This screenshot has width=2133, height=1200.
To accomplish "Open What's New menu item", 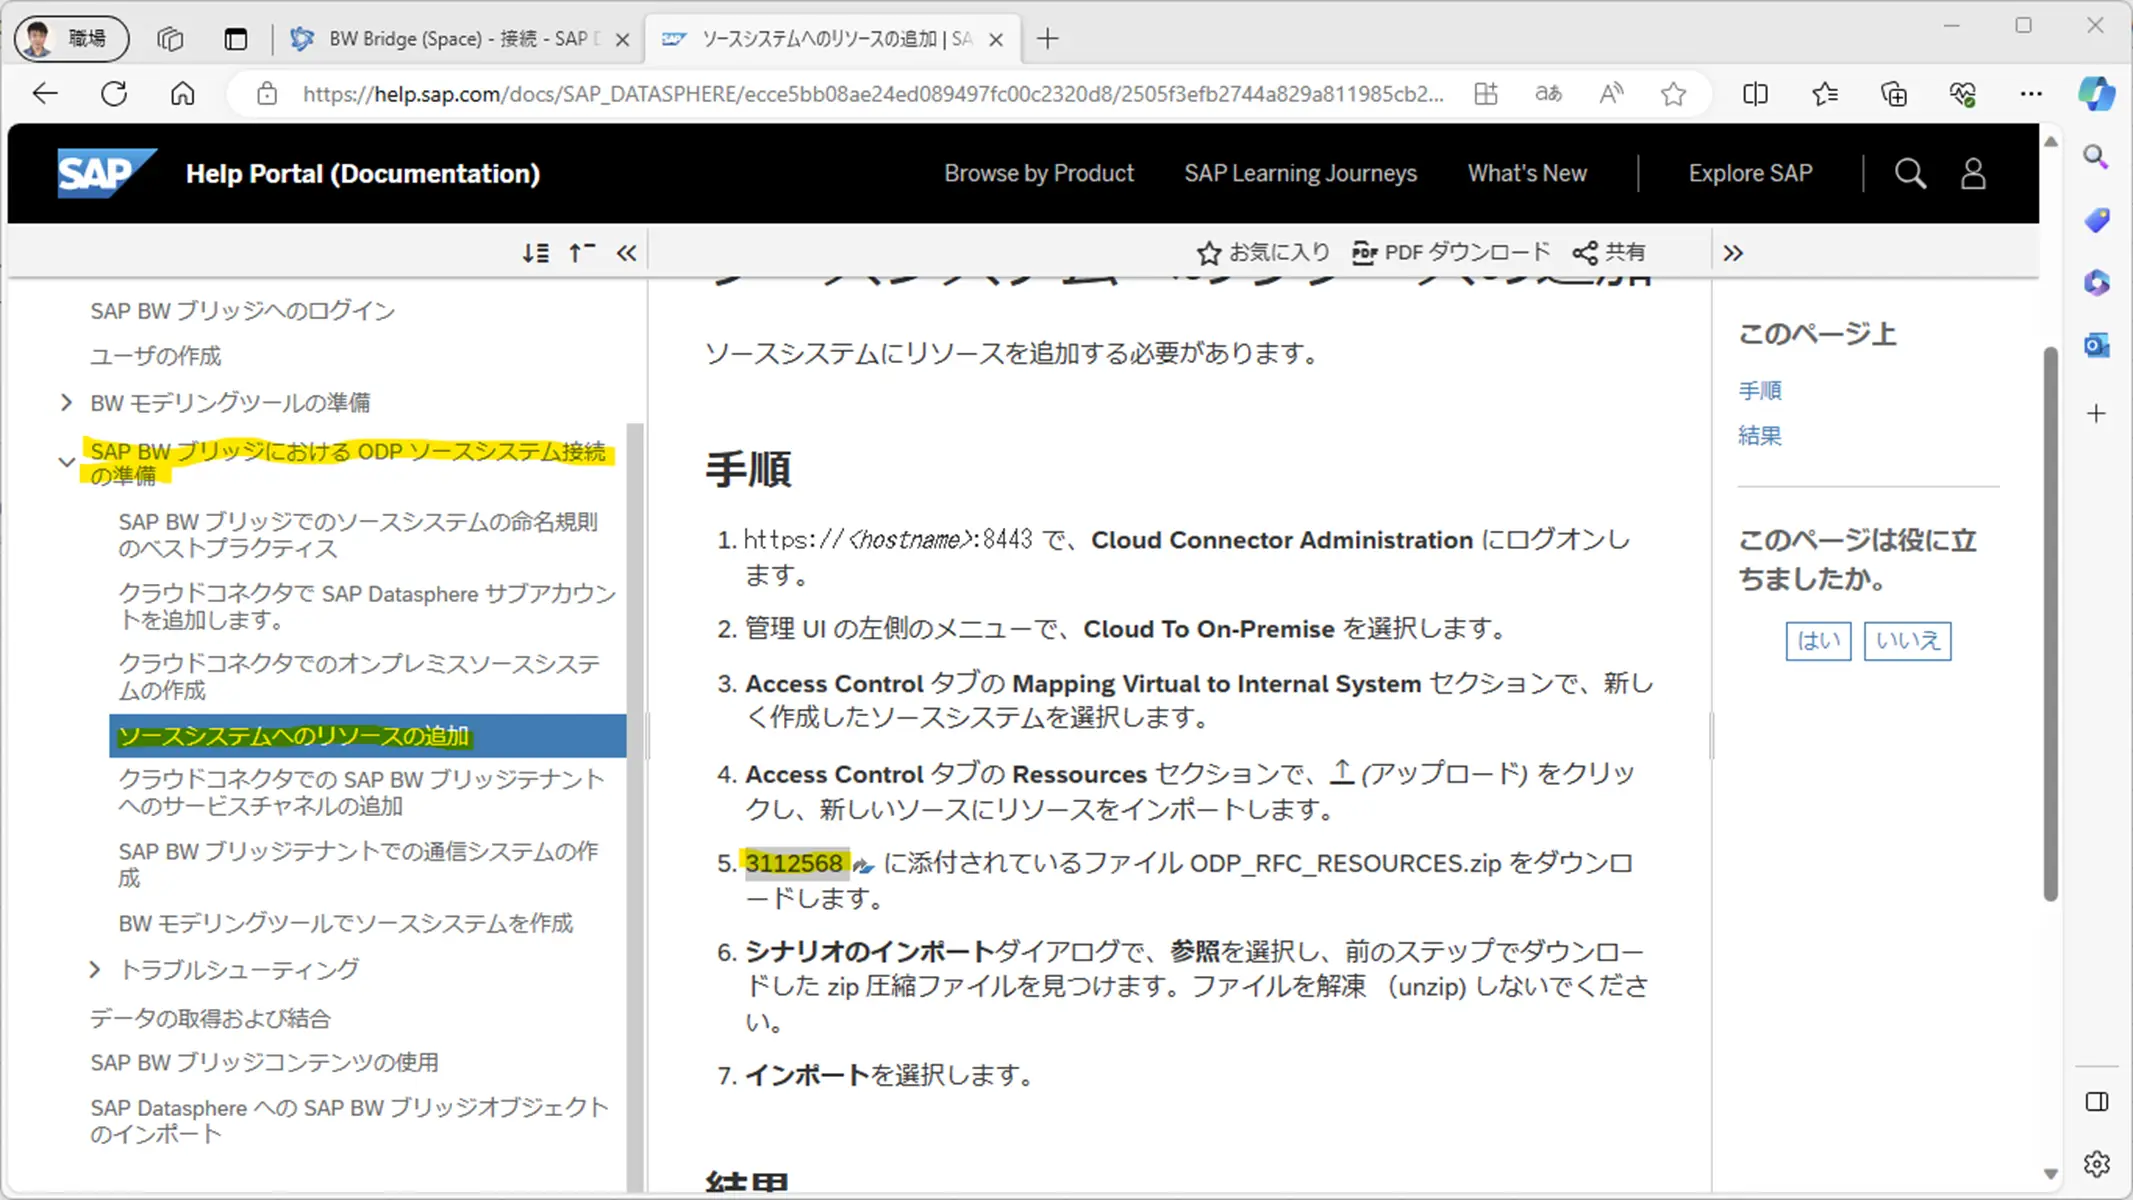I will (1527, 174).
